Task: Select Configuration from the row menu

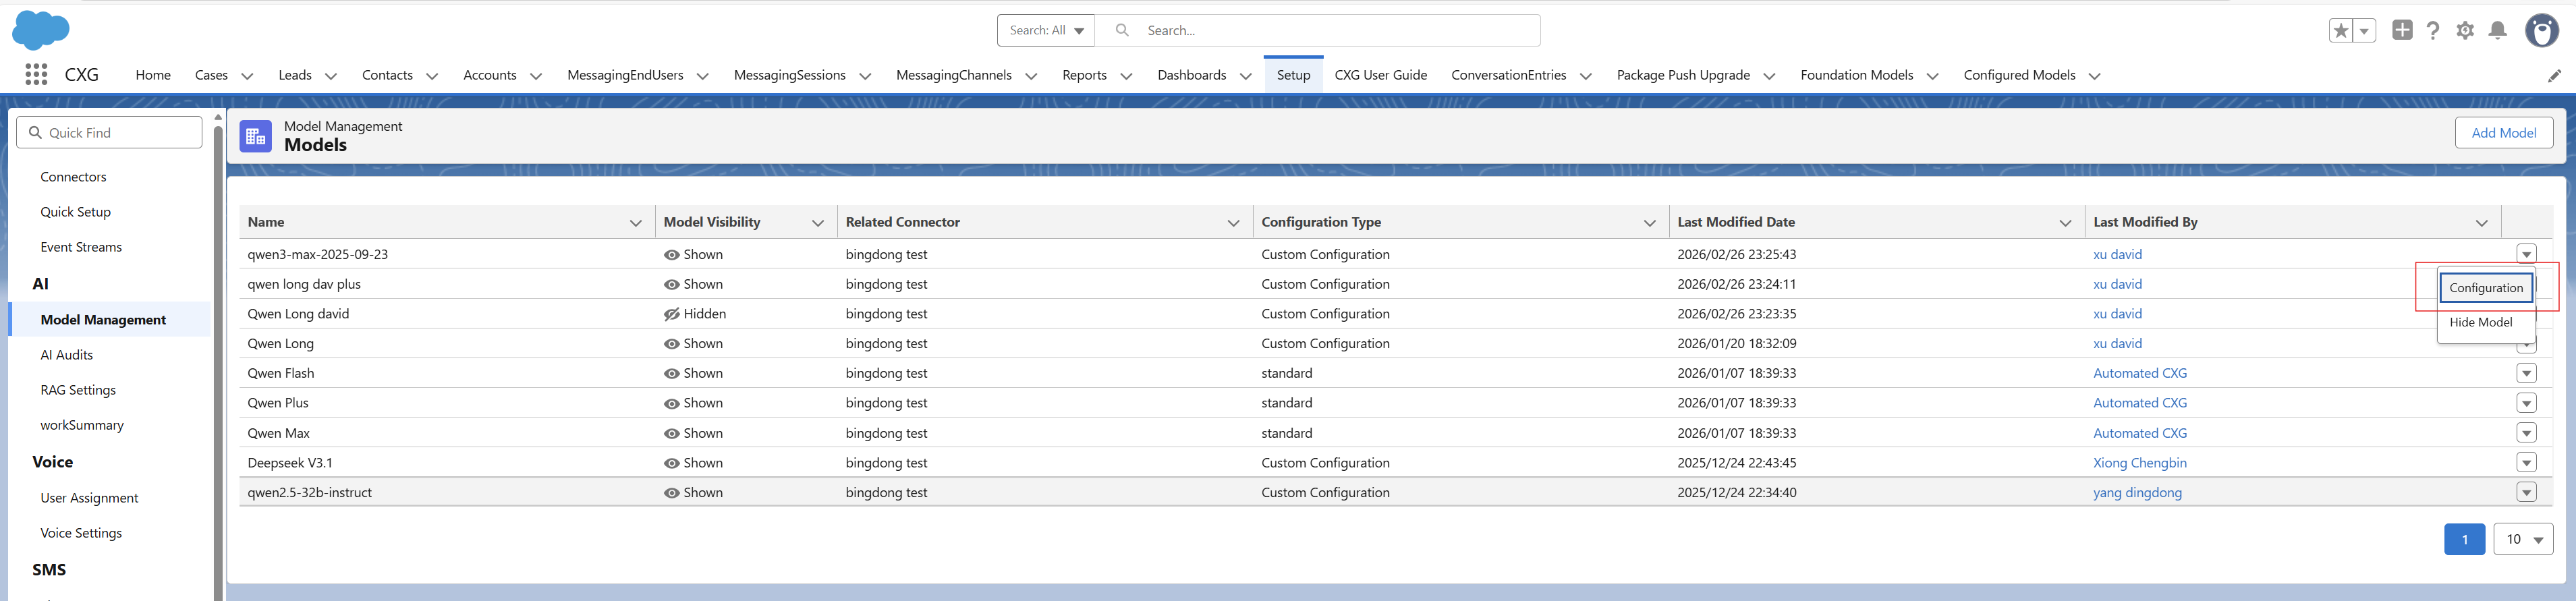Action: (x=2486, y=288)
